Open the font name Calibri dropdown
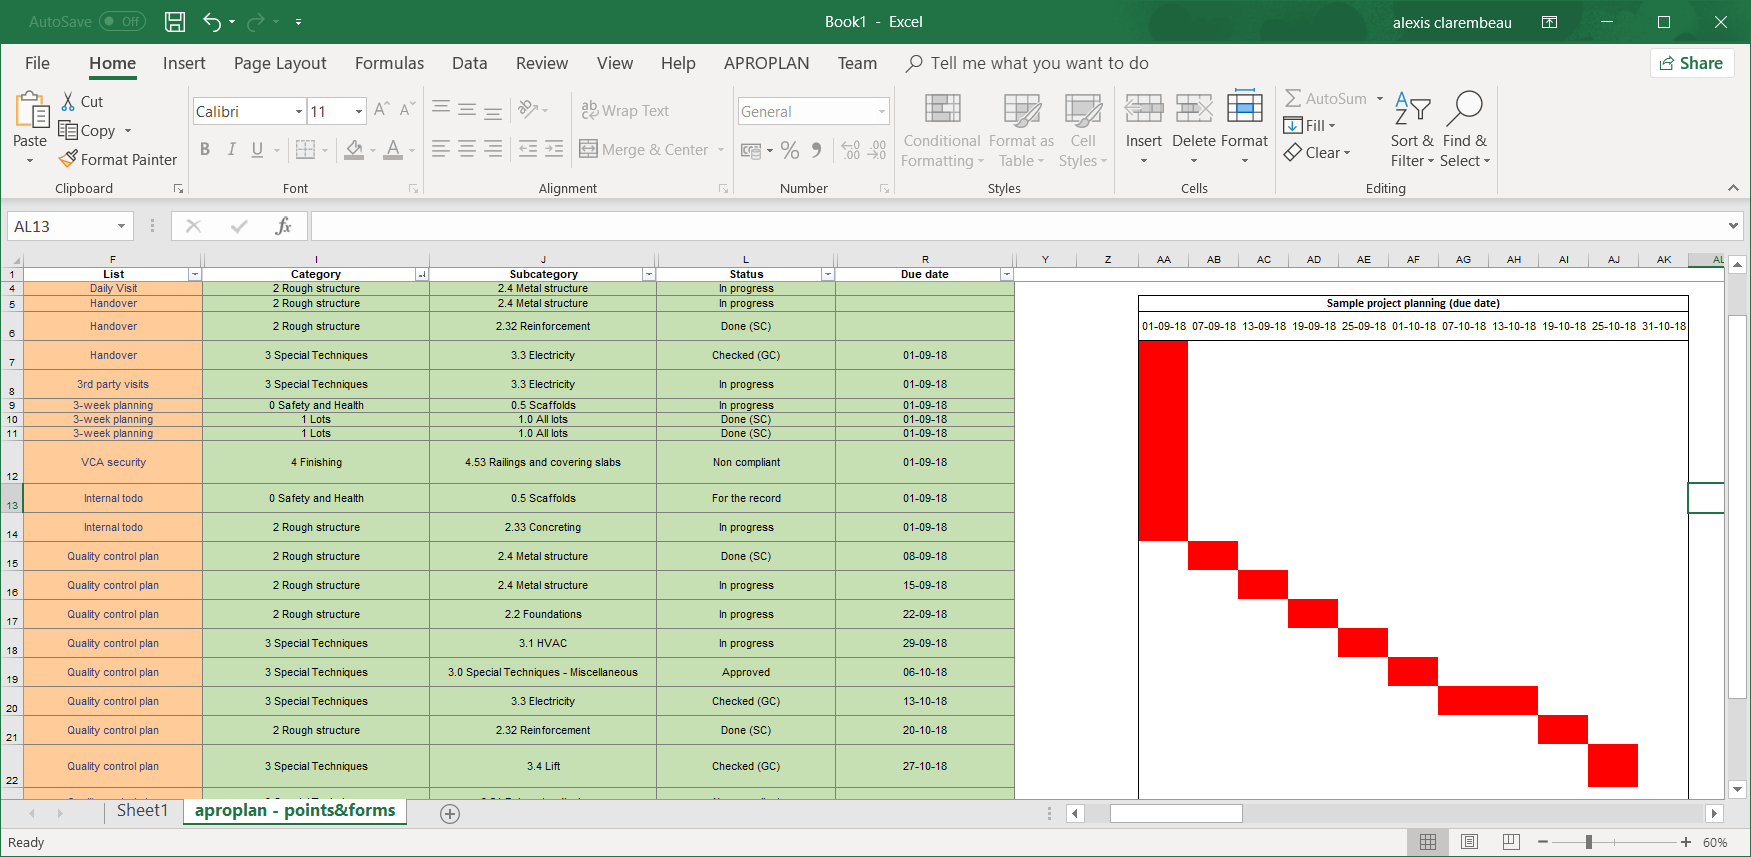This screenshot has width=1751, height=857. (299, 112)
